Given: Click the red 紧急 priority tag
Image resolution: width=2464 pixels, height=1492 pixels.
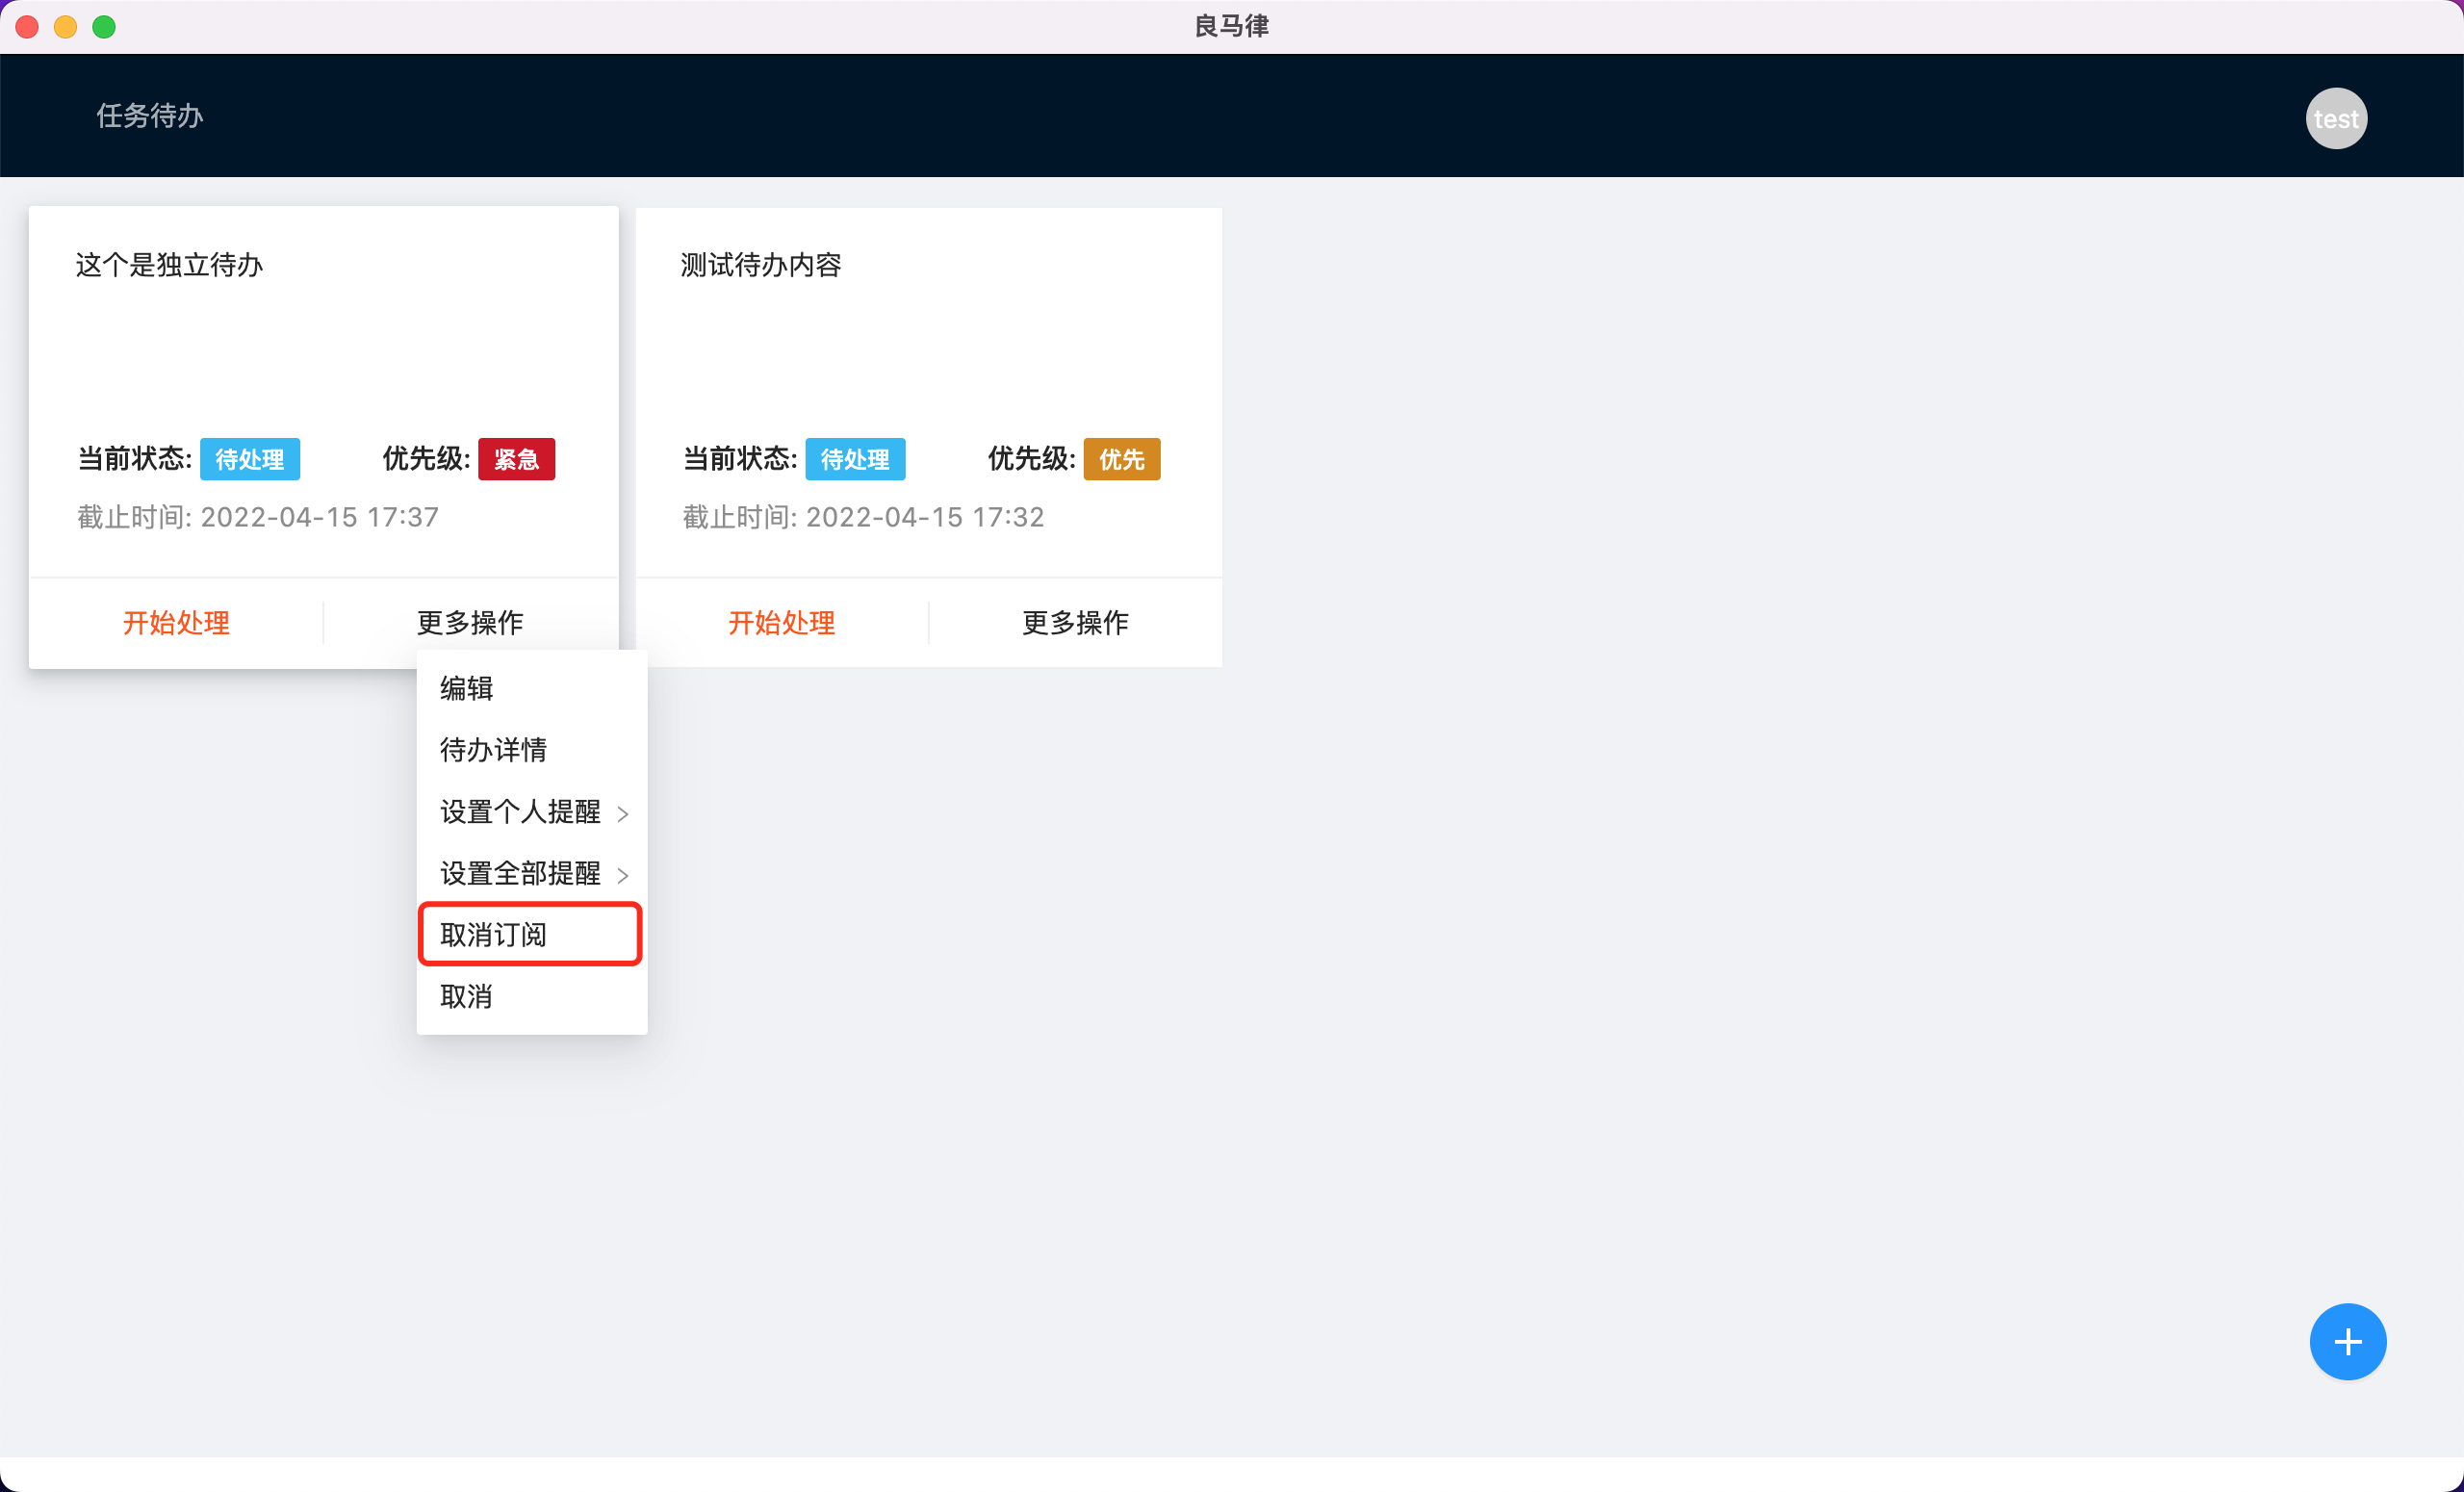Looking at the screenshot, I should 516,459.
